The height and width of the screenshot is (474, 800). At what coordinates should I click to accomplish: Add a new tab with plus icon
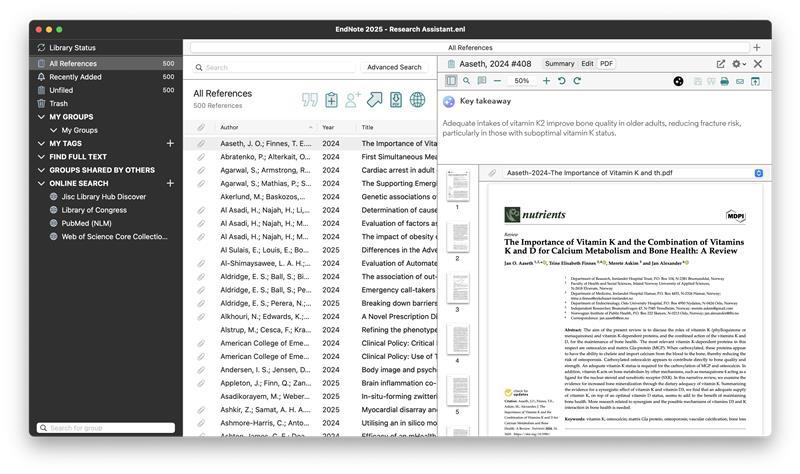coord(757,47)
